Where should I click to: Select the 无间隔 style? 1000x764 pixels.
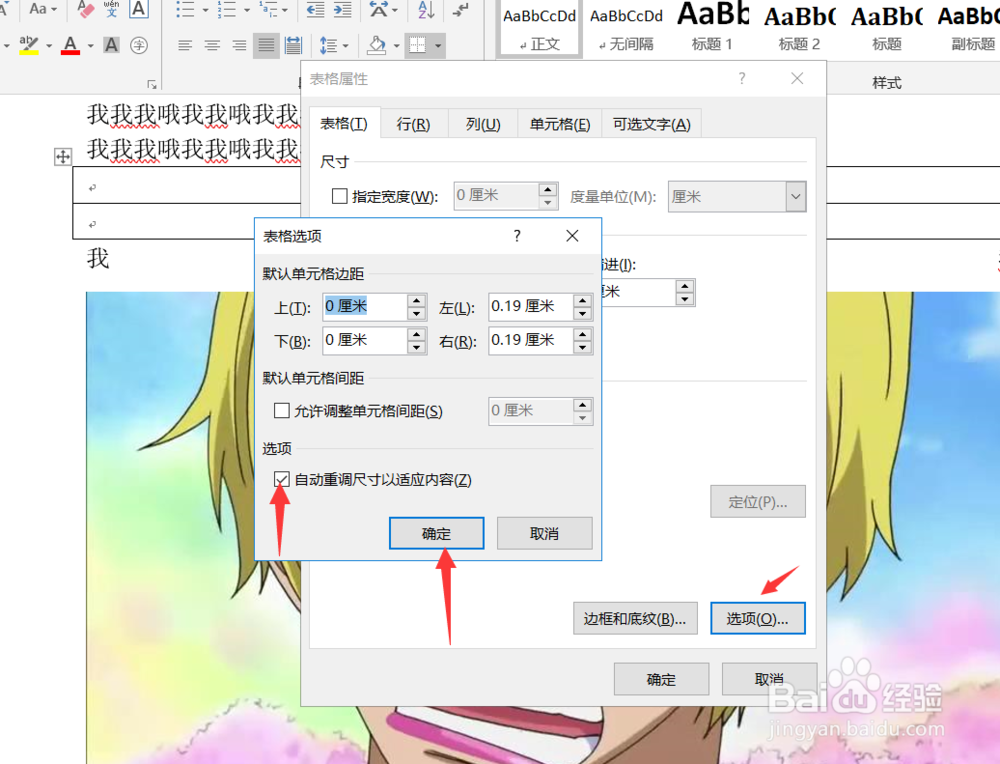626,29
